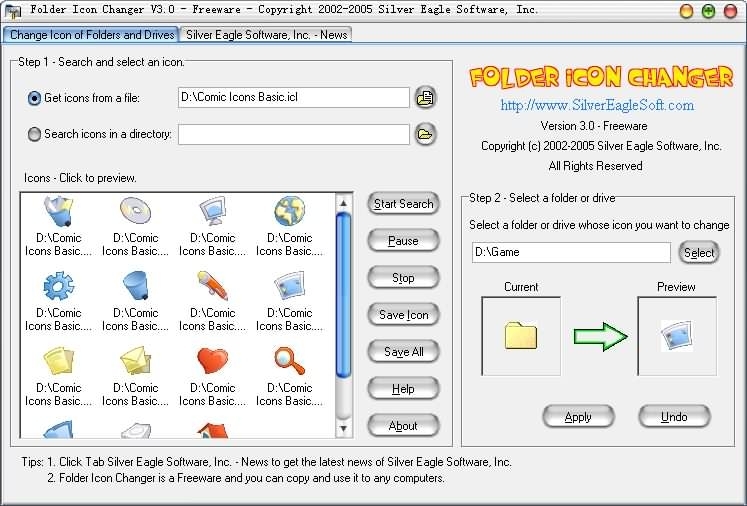The height and width of the screenshot is (506, 747).
Task: Click the Save All button
Action: pyautogui.click(x=404, y=352)
